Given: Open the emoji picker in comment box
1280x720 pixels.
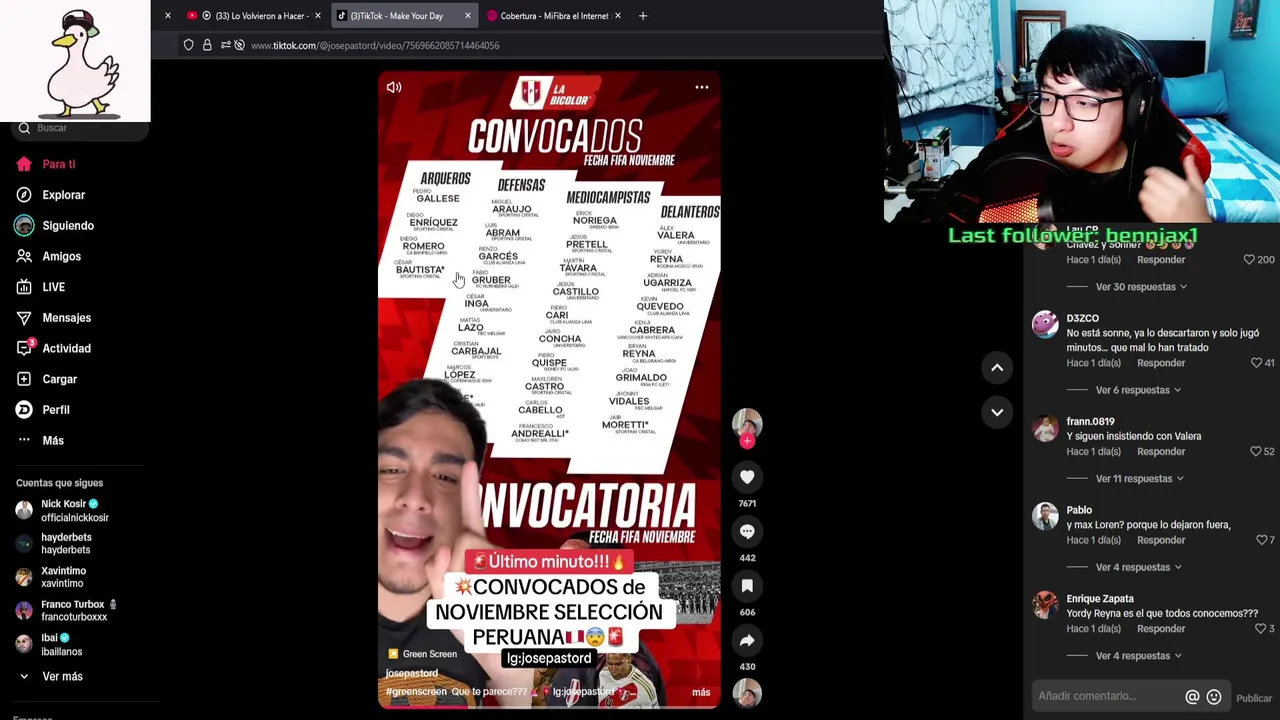Looking at the screenshot, I should coord(1214,697).
